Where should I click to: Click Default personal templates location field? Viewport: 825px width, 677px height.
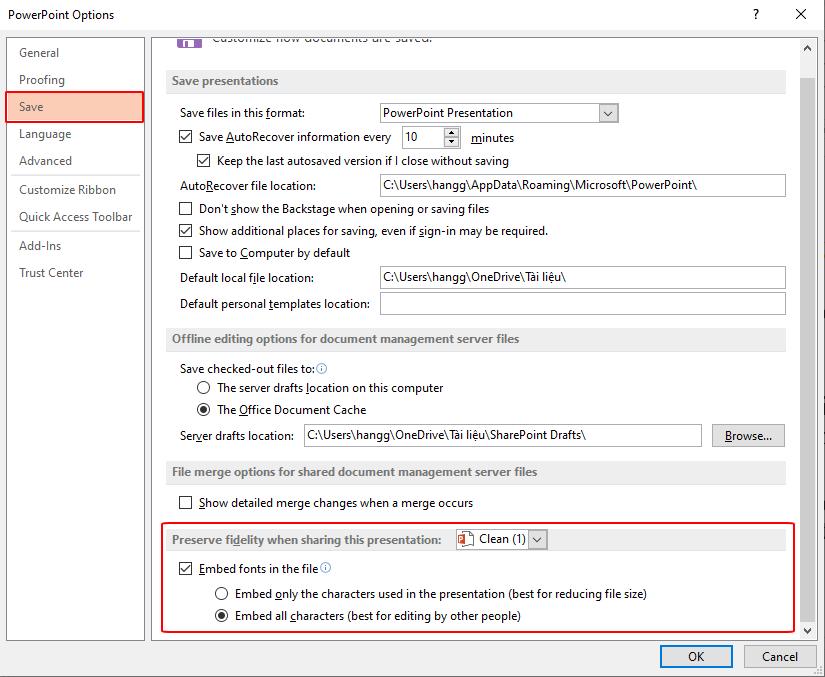[582, 304]
